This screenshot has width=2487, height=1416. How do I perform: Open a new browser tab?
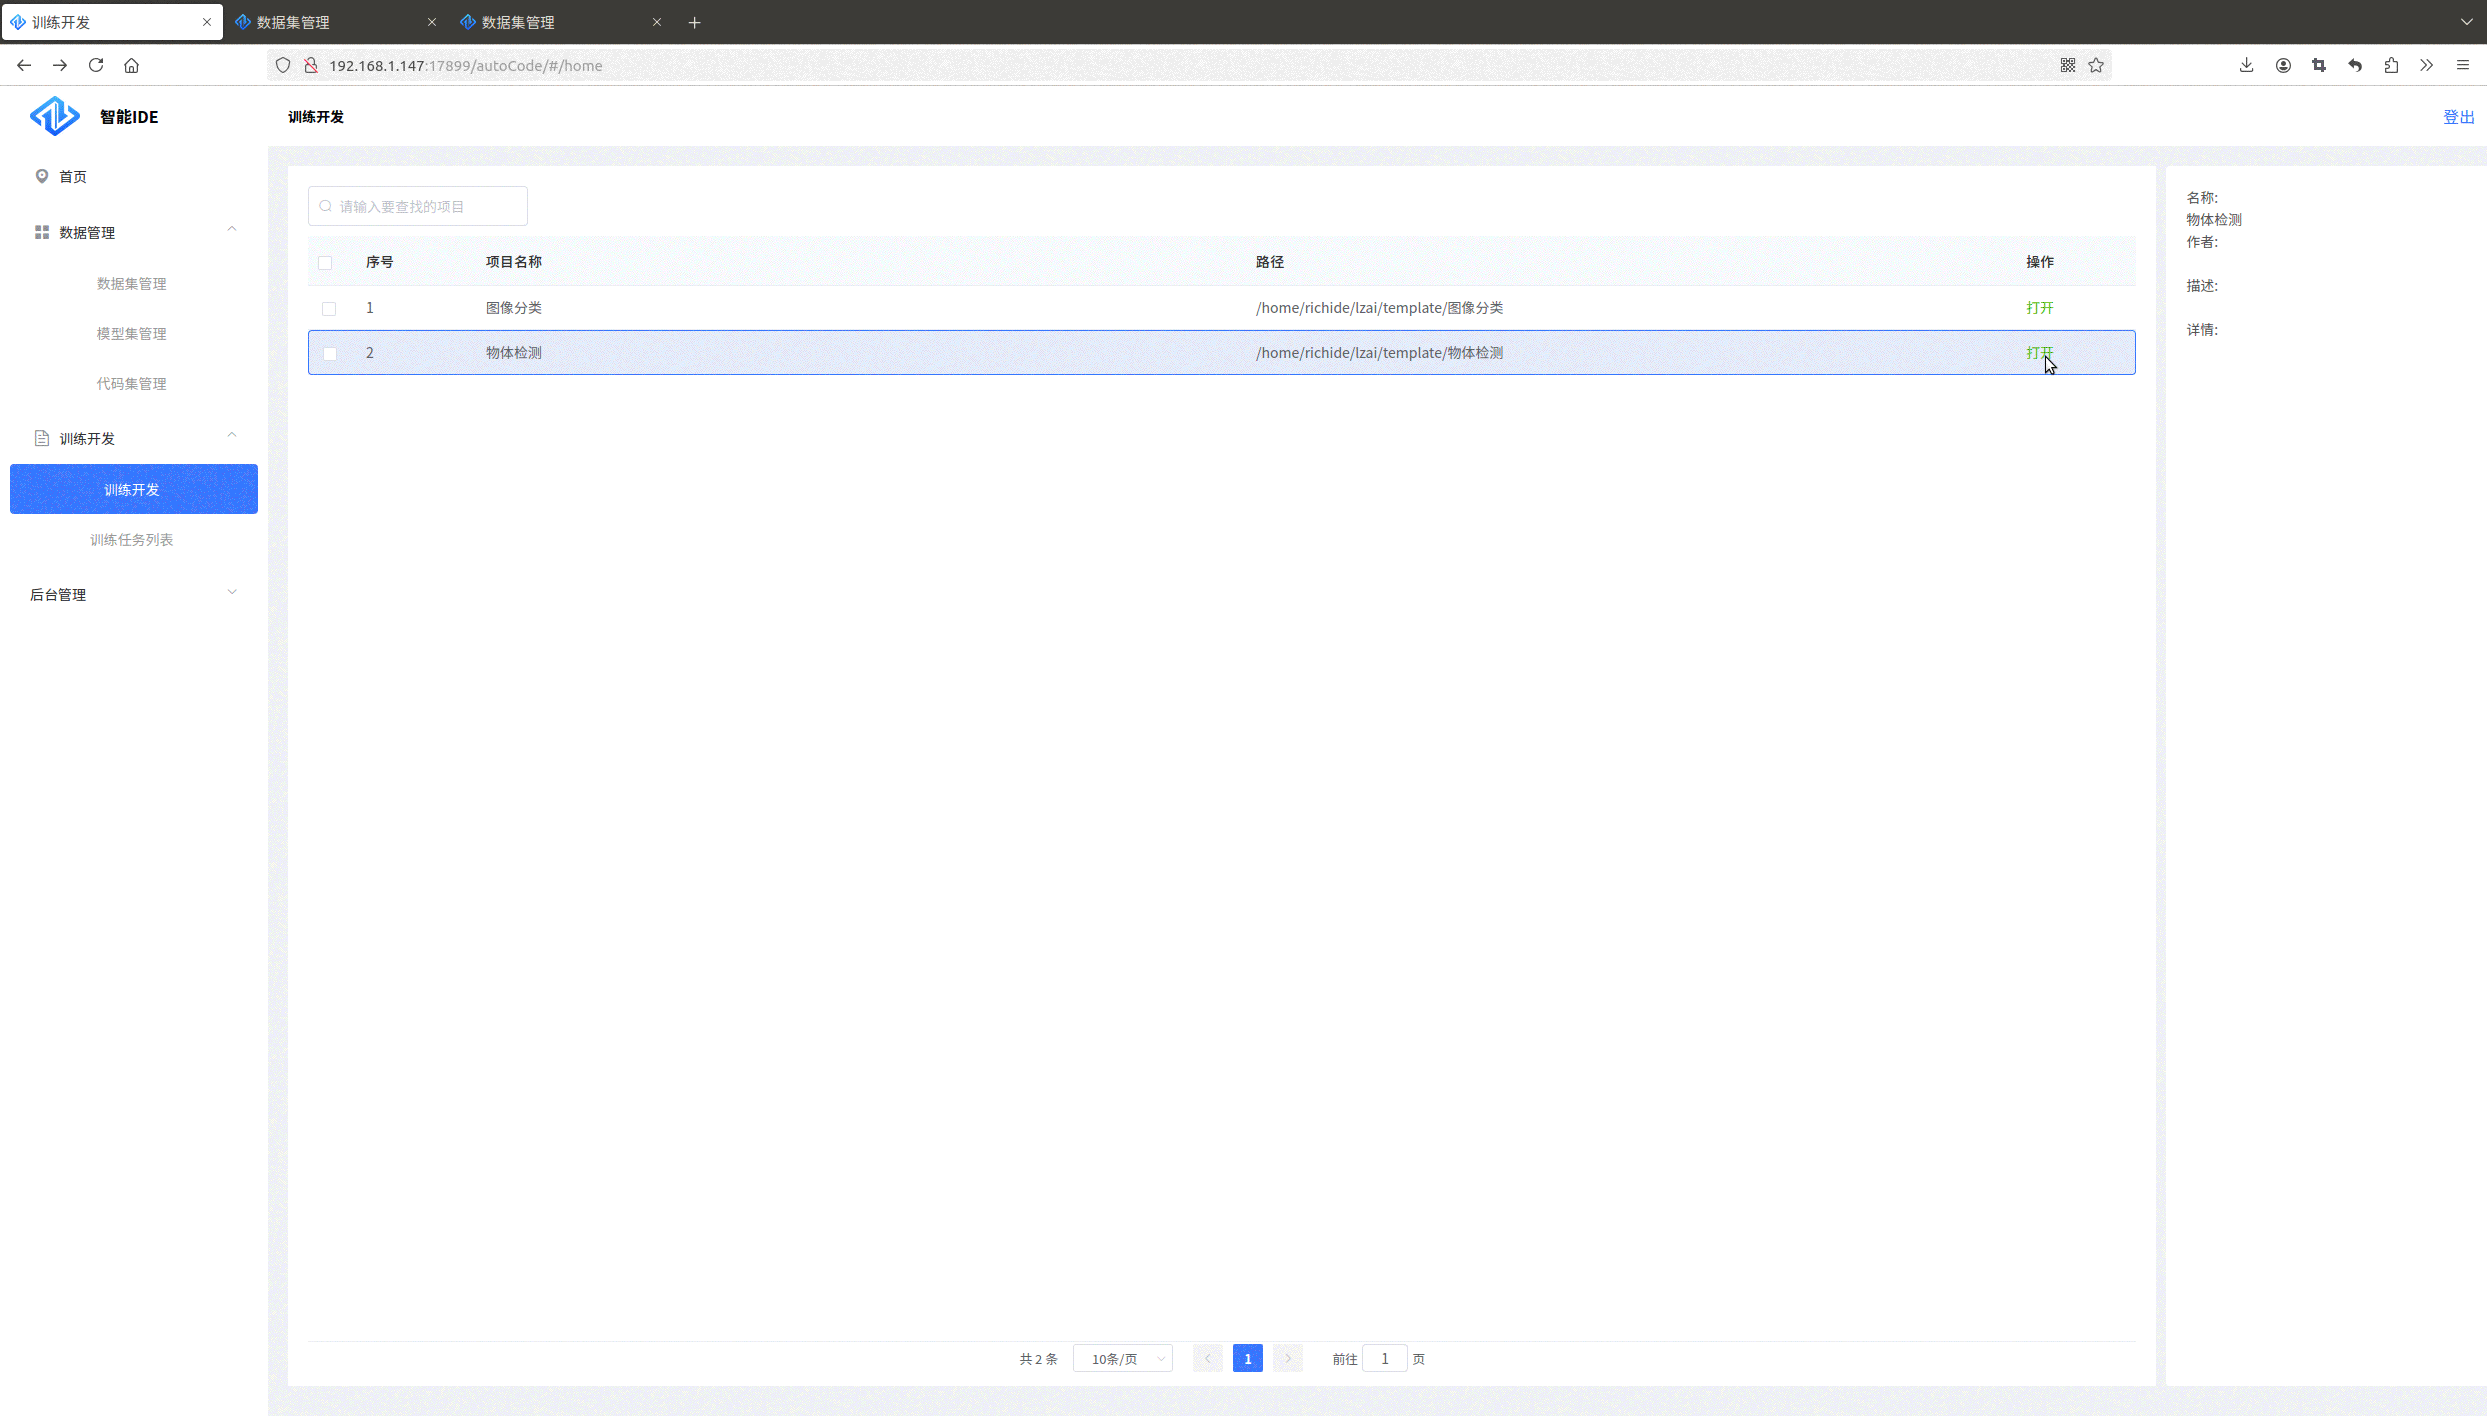click(x=695, y=22)
